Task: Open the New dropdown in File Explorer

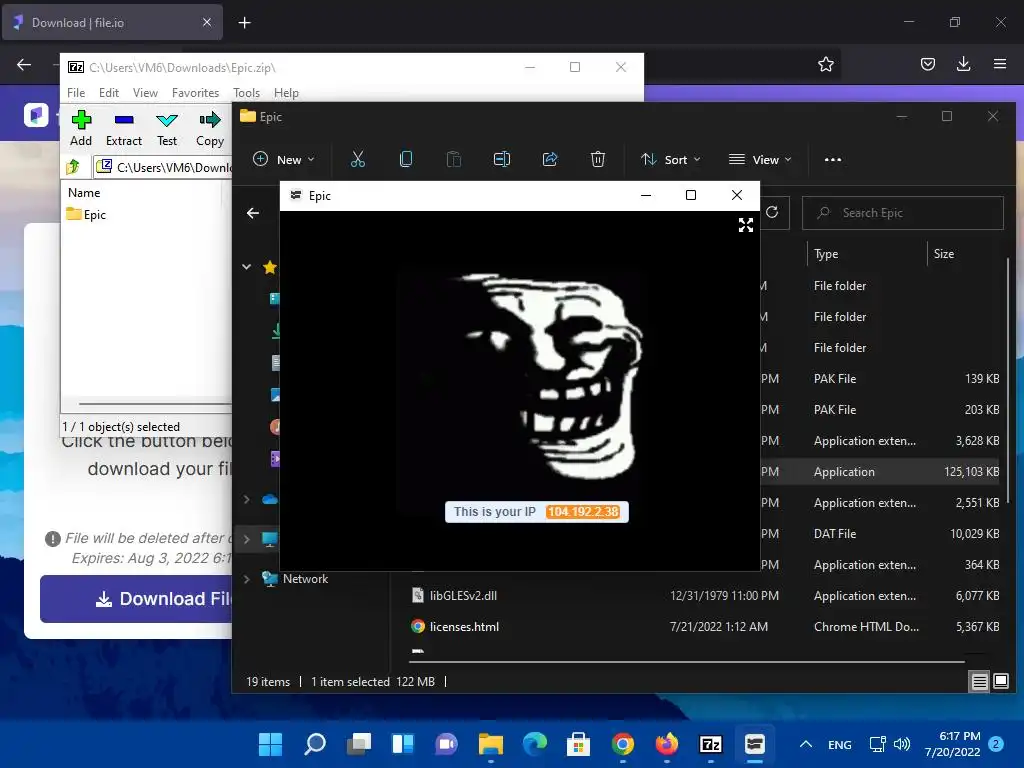Action: click(x=283, y=159)
